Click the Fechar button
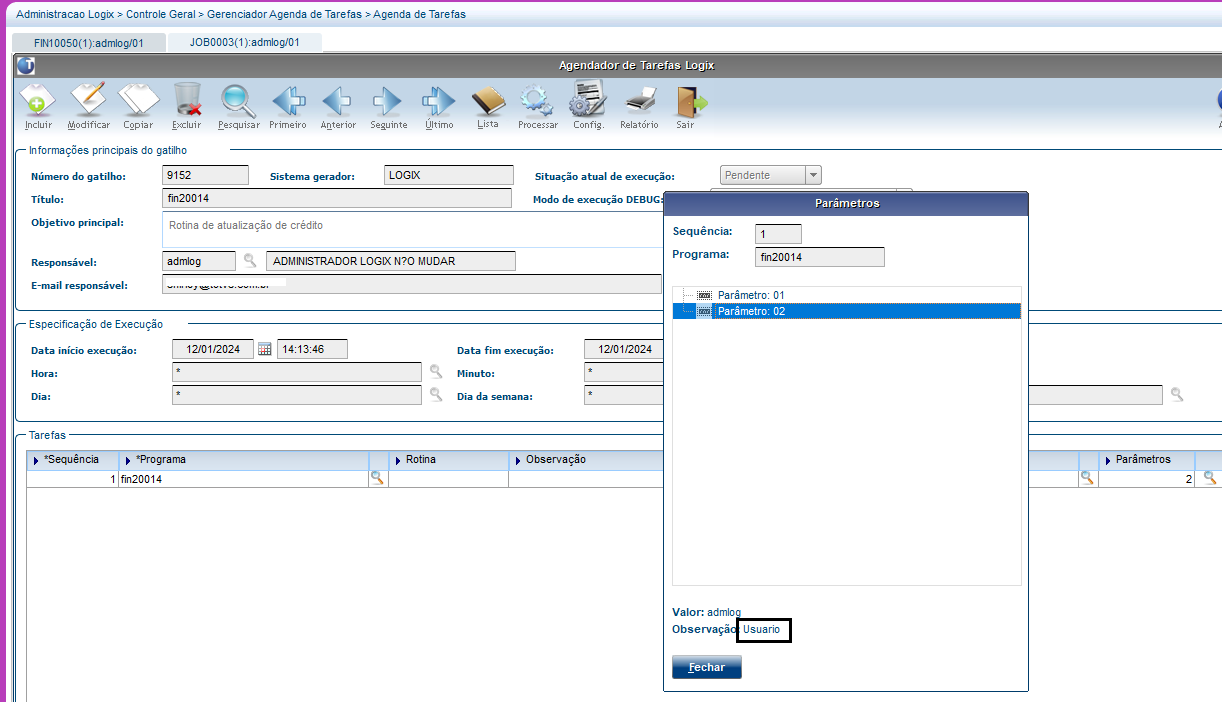The image size is (1222, 702). click(x=707, y=667)
